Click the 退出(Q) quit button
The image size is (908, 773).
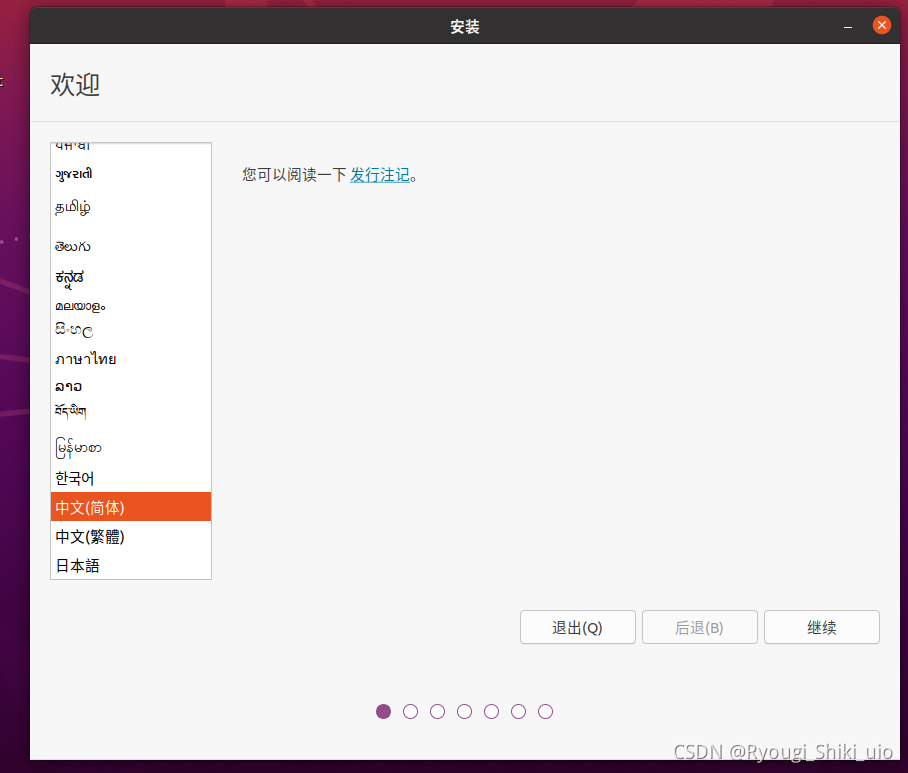click(x=577, y=627)
